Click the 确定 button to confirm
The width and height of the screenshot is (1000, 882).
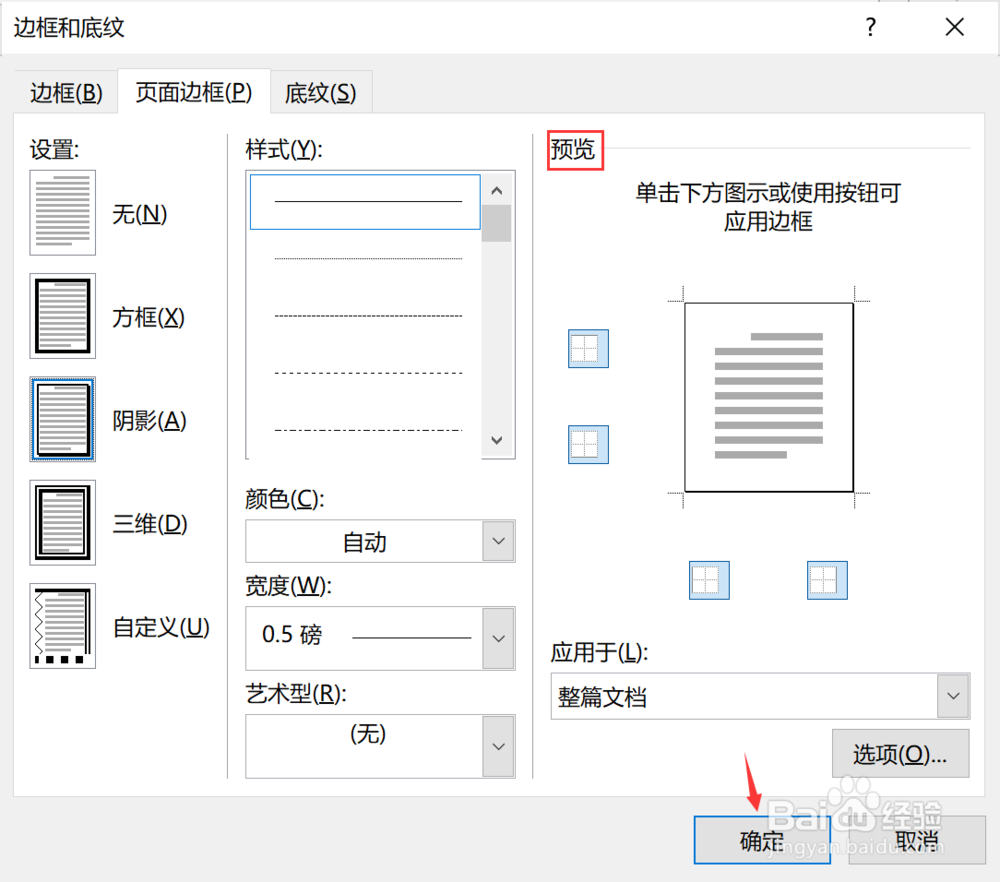(762, 840)
